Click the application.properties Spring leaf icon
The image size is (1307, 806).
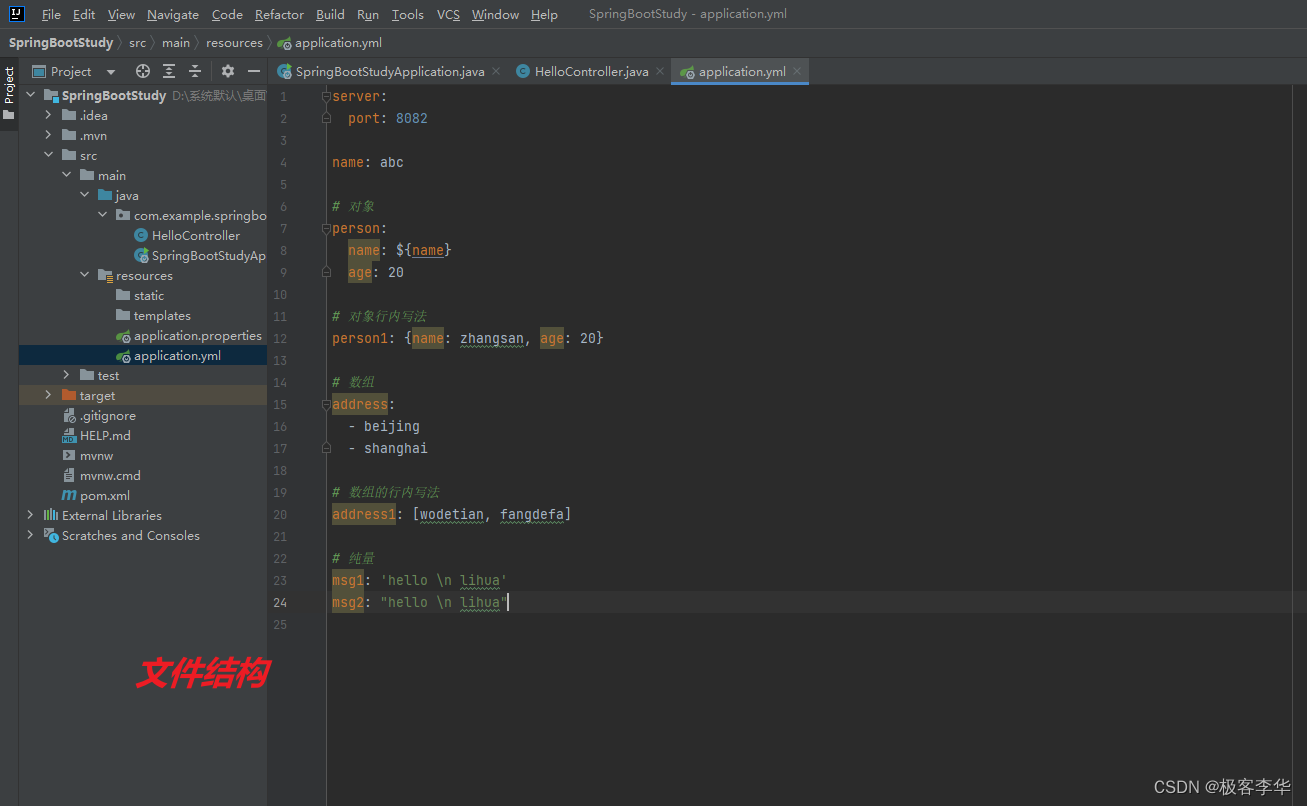point(123,336)
